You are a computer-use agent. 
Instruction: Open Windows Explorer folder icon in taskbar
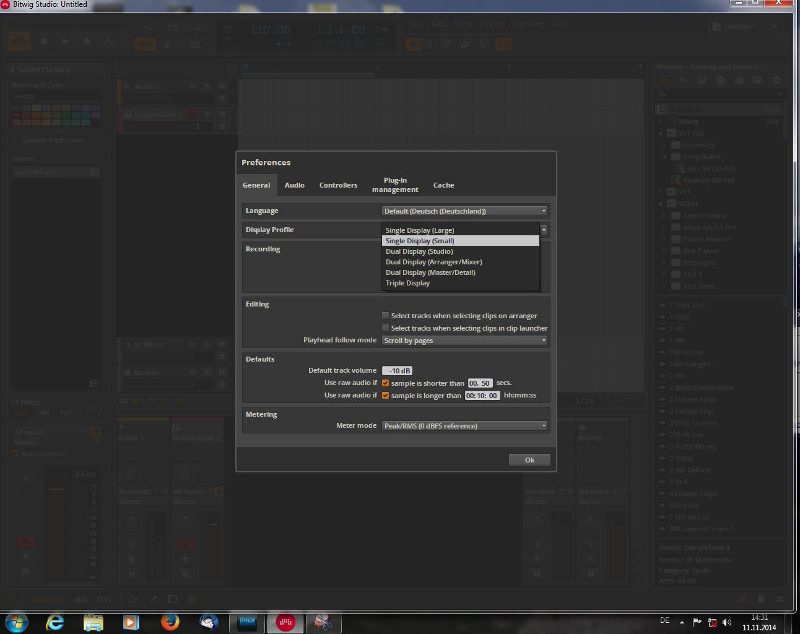tap(93, 622)
